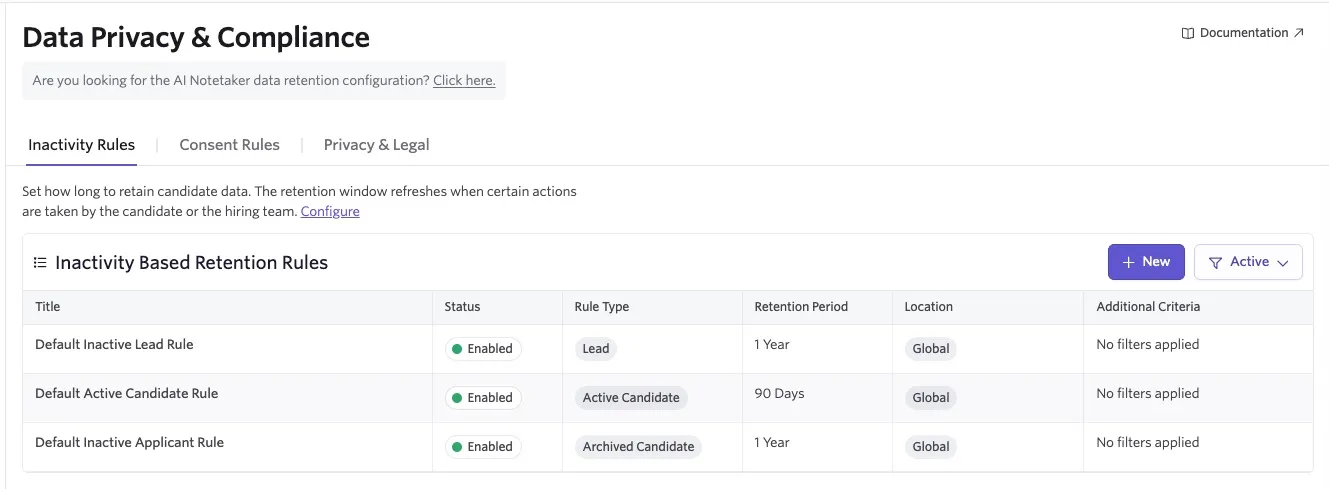Expand the chevron on the Active filter
The height and width of the screenshot is (489, 1329).
tap(1283, 263)
